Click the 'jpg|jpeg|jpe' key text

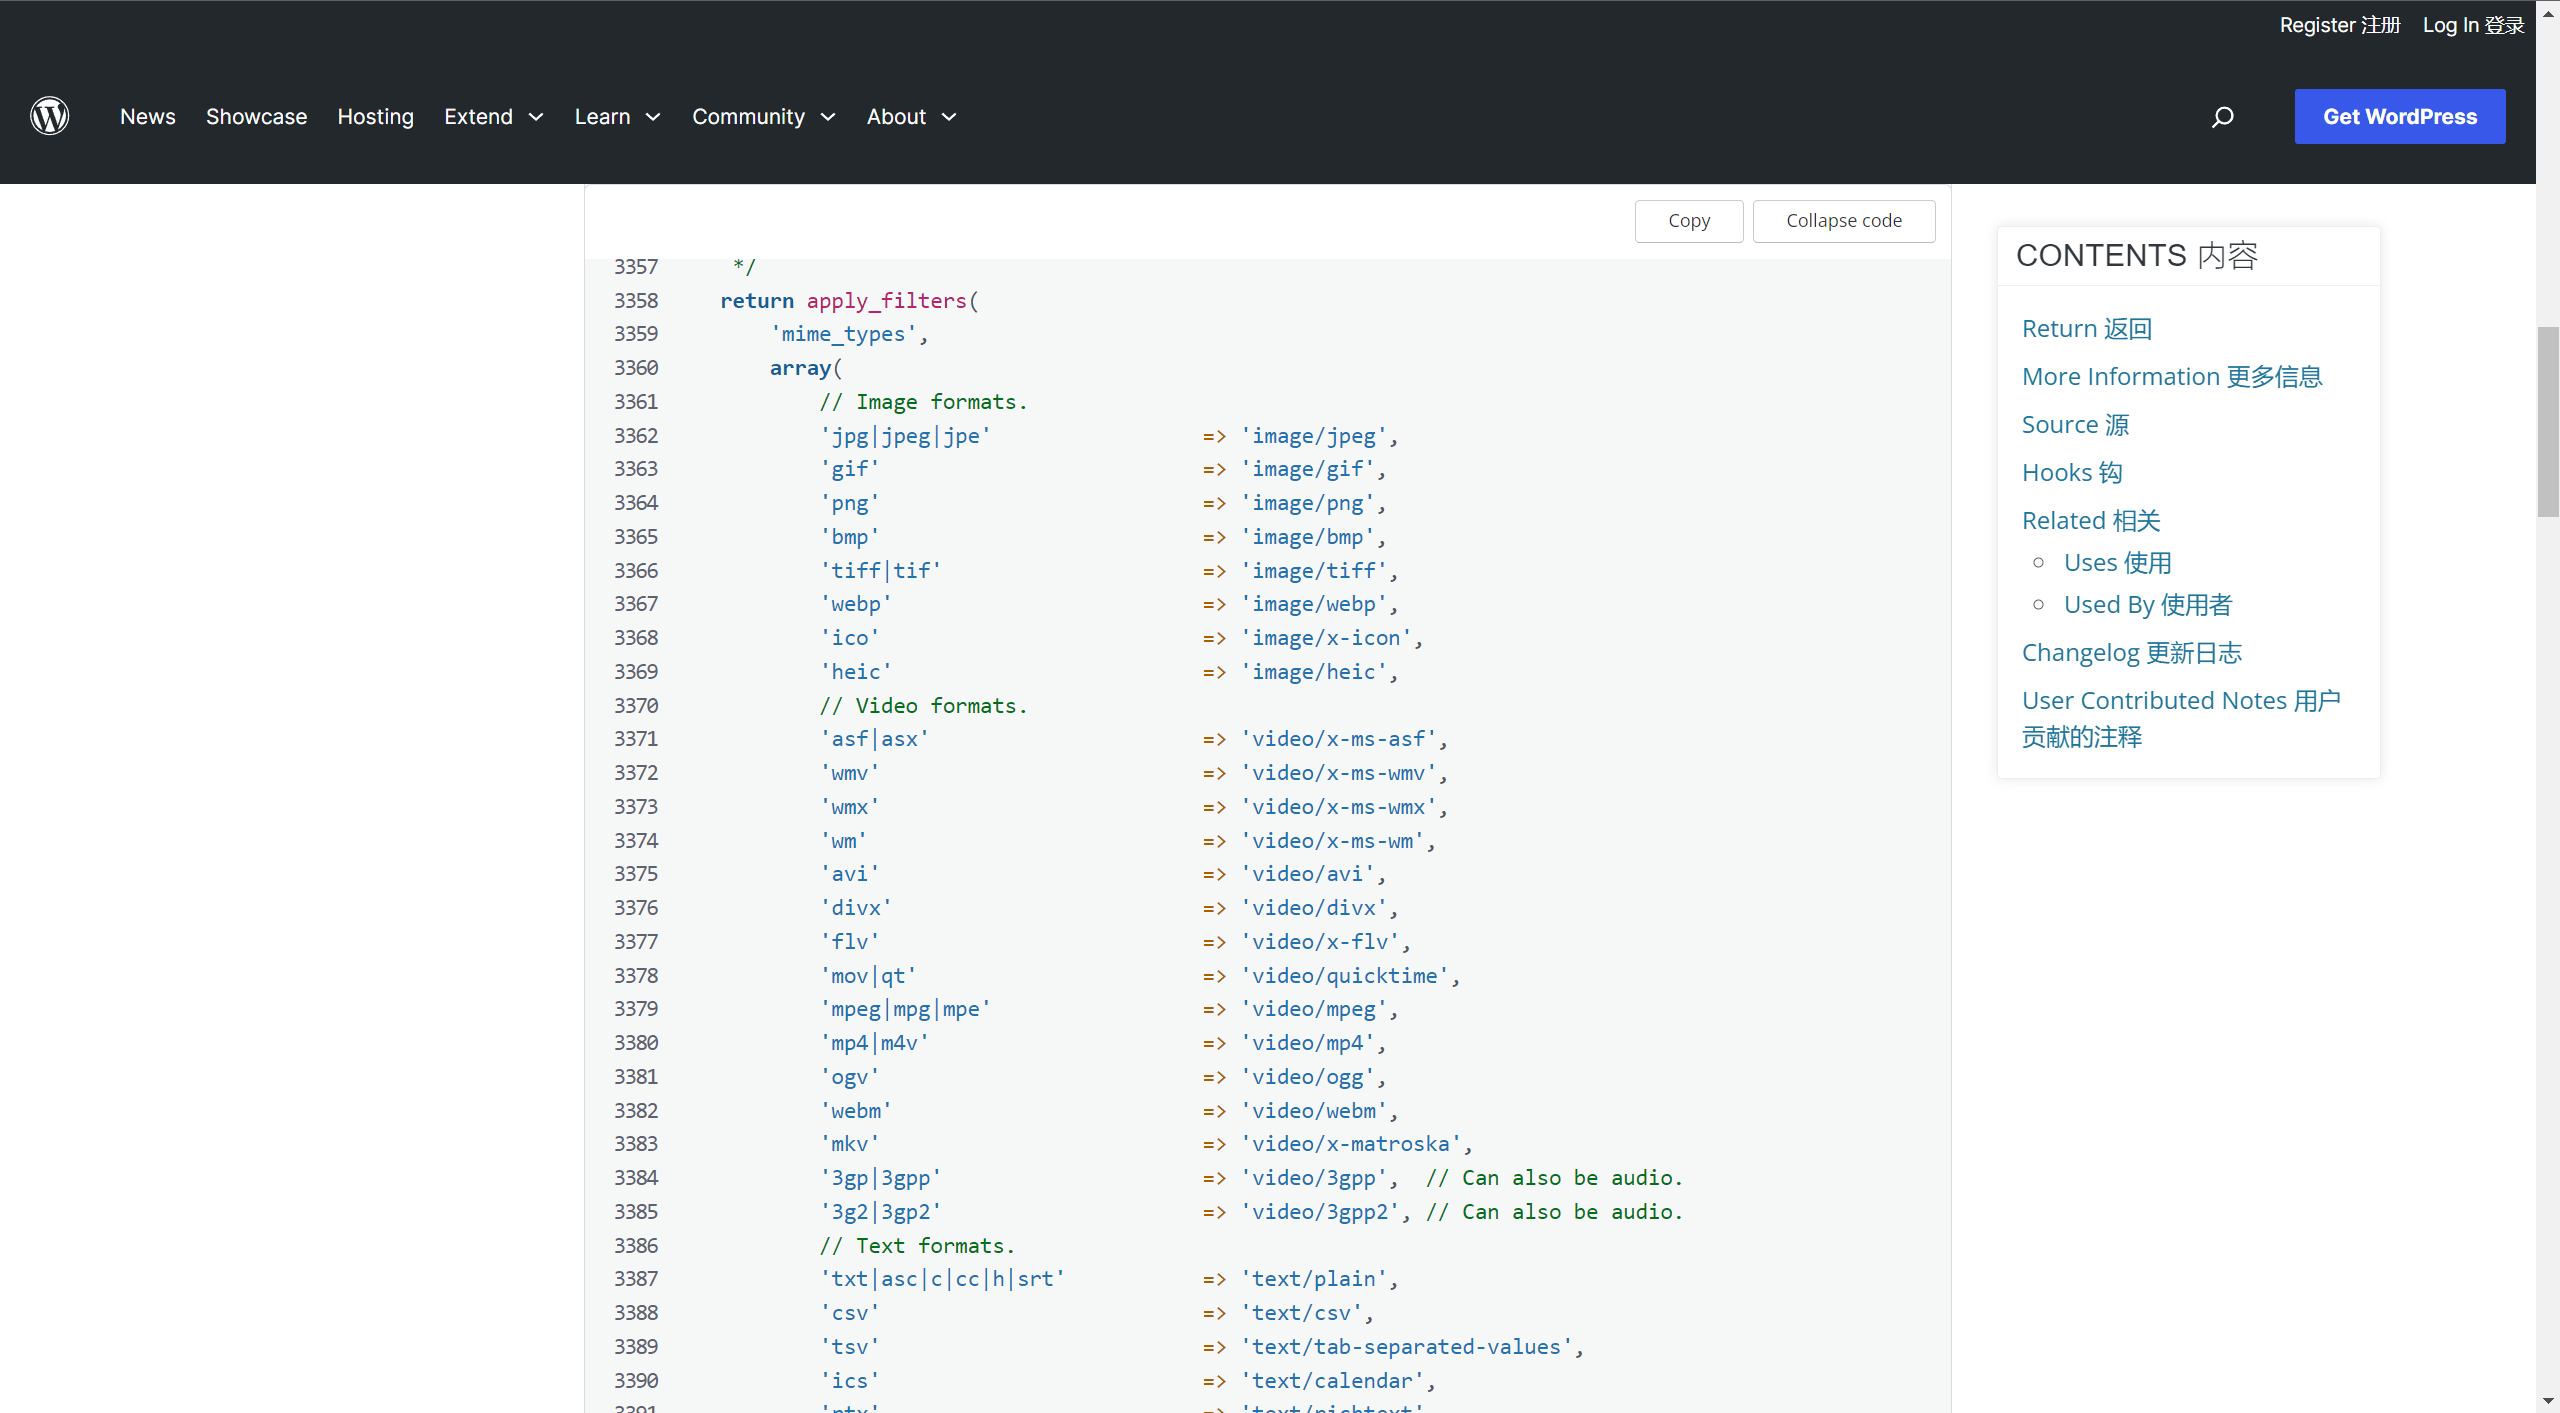pyautogui.click(x=905, y=436)
